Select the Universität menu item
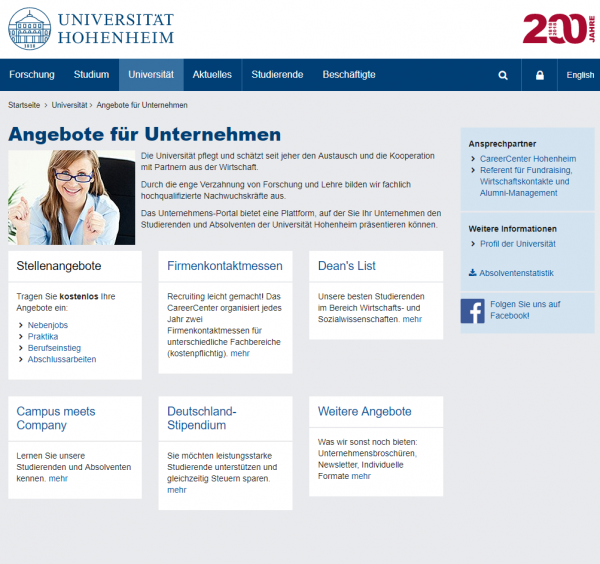This screenshot has width=600, height=564. click(x=151, y=75)
